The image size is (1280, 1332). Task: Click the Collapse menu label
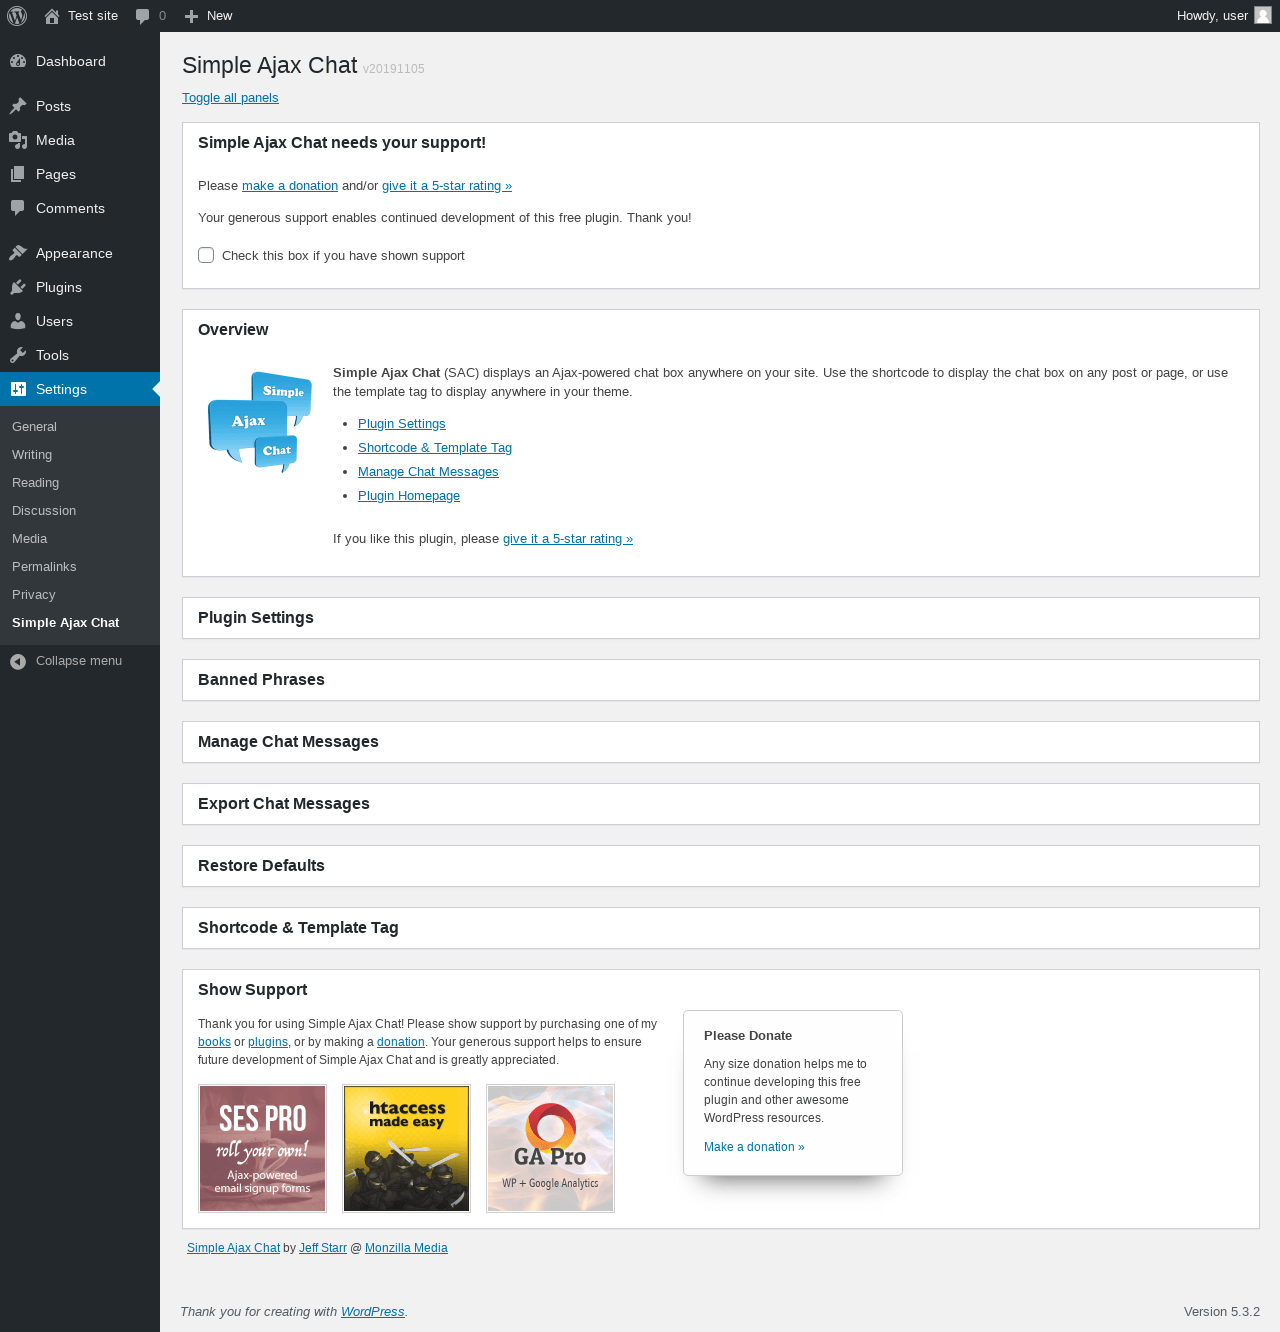click(79, 661)
